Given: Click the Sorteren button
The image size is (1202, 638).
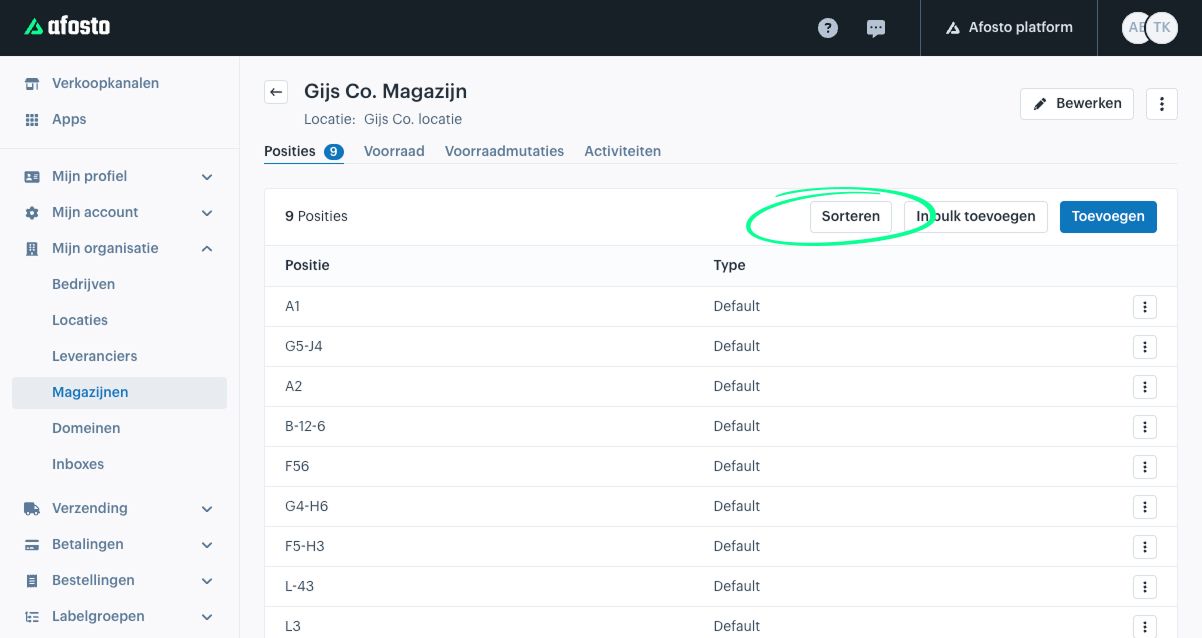Looking at the screenshot, I should point(850,216).
